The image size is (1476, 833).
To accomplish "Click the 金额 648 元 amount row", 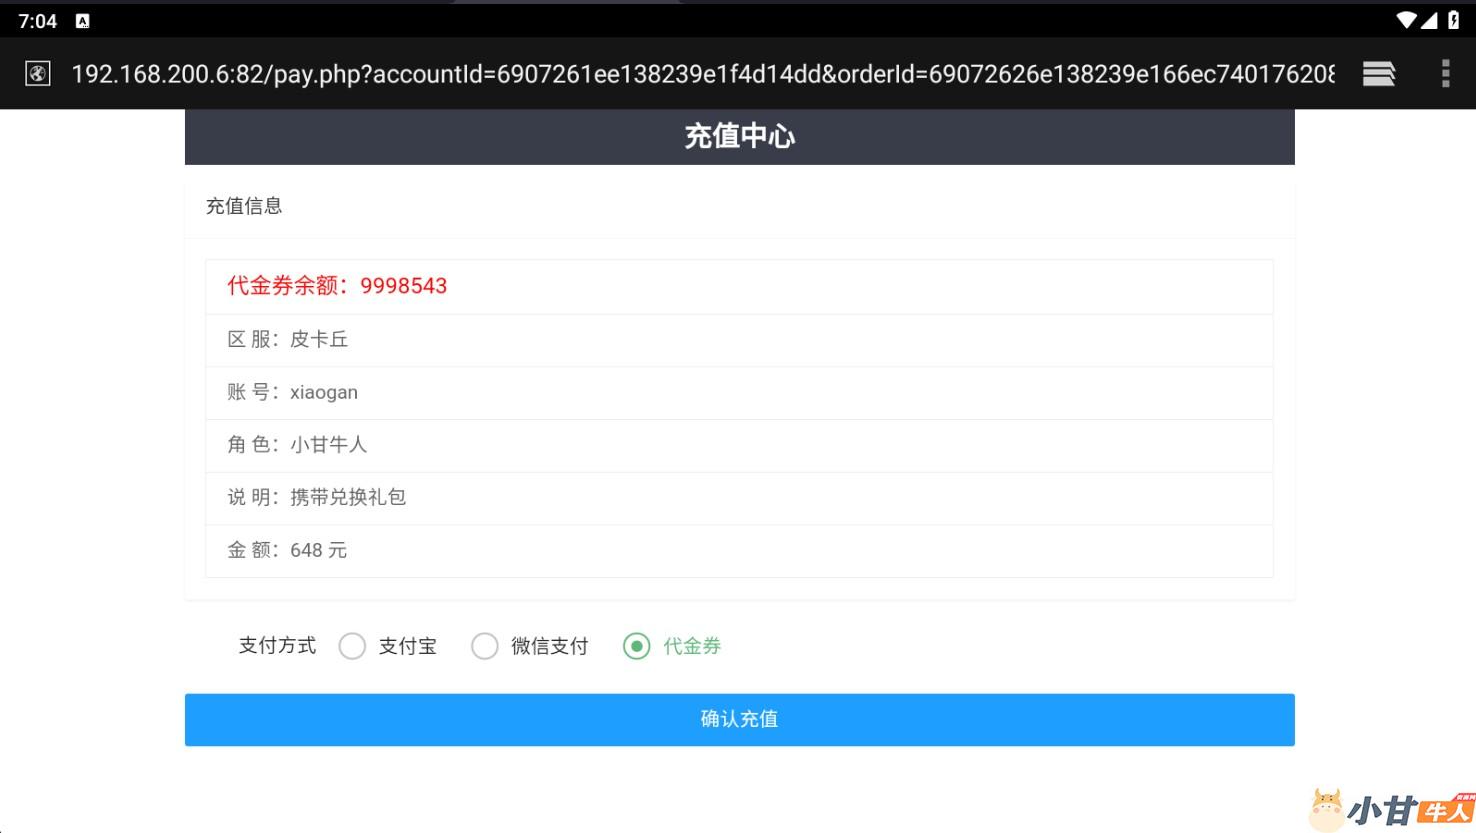I will coord(739,550).
